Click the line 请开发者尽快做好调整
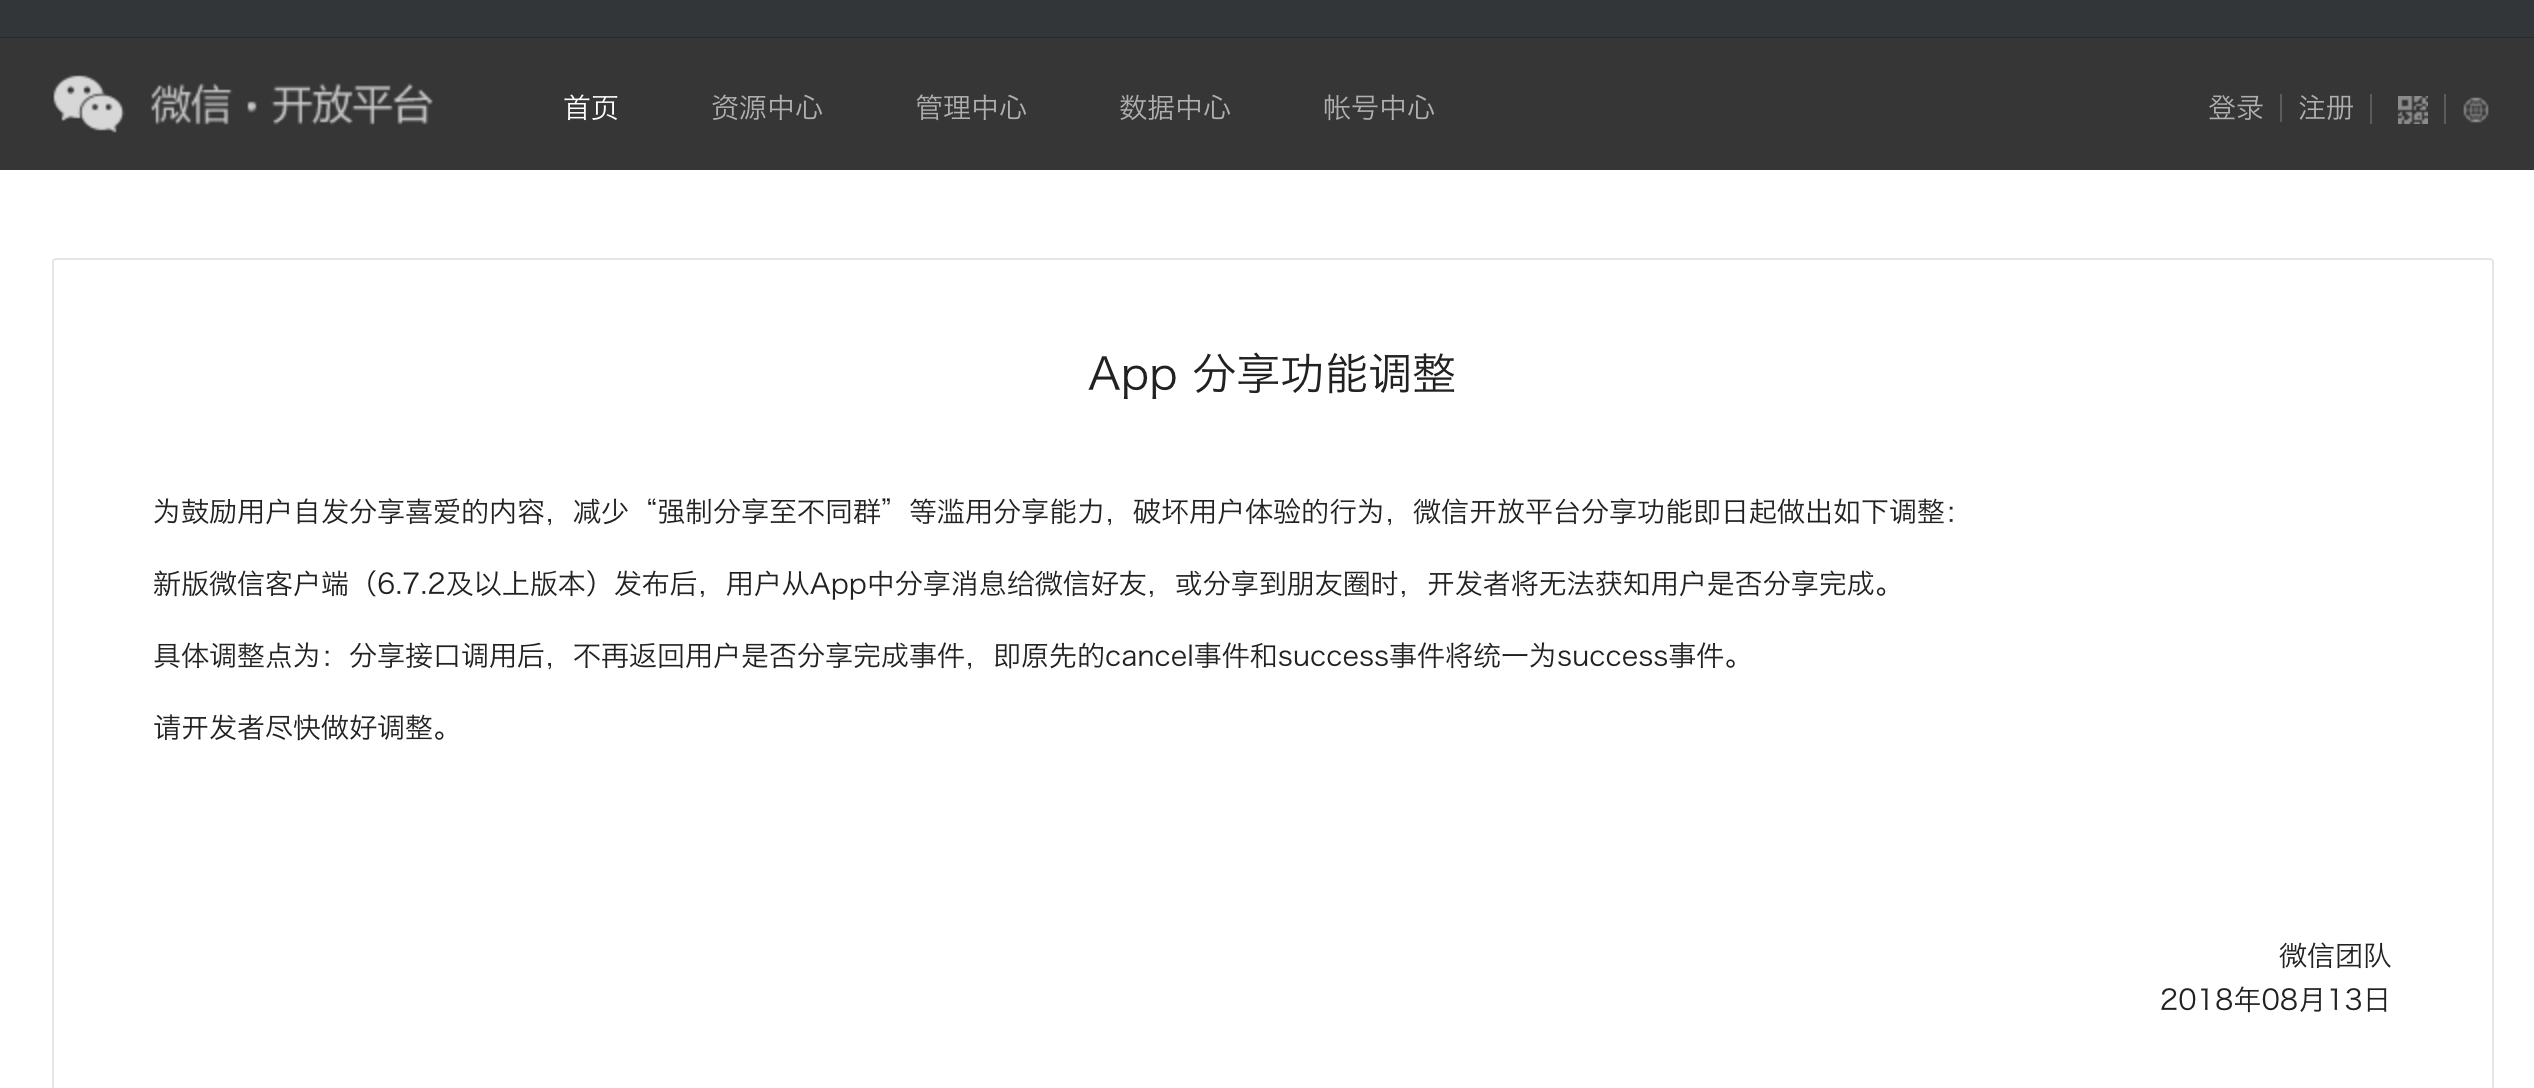 [300, 728]
